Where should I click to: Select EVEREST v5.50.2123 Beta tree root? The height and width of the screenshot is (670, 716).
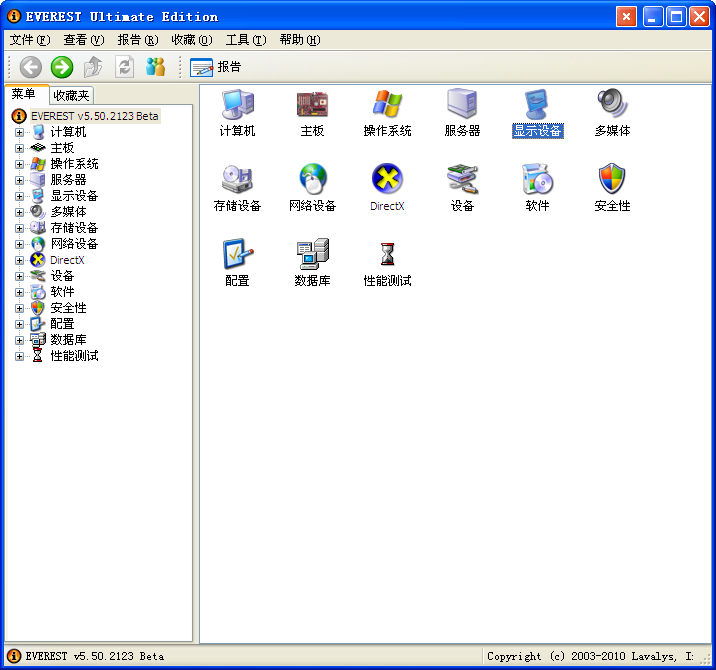95,116
